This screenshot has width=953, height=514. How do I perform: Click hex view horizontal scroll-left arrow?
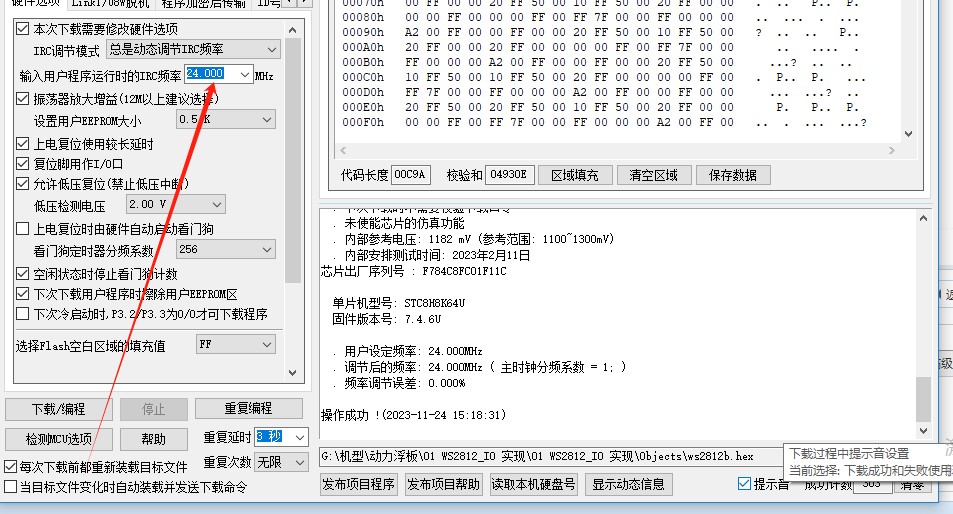tap(343, 150)
